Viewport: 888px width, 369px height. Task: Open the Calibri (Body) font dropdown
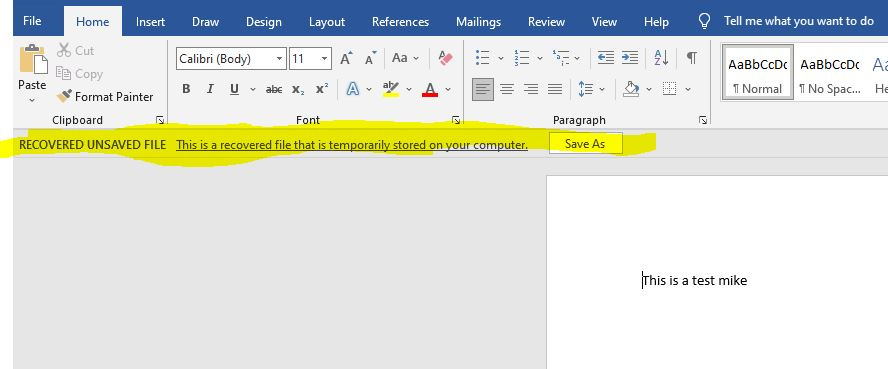point(280,59)
